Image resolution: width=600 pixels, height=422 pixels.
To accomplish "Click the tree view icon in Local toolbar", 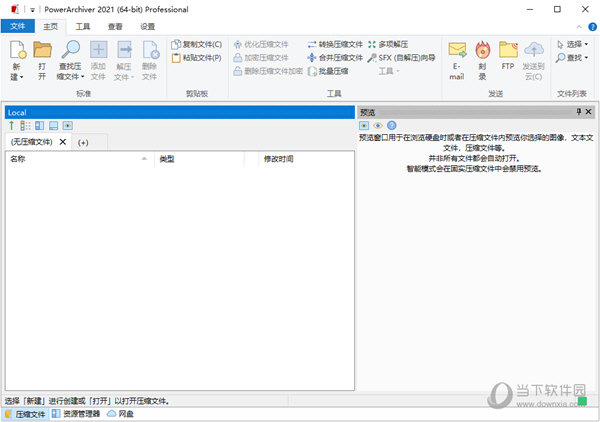I will pyautogui.click(x=25, y=125).
